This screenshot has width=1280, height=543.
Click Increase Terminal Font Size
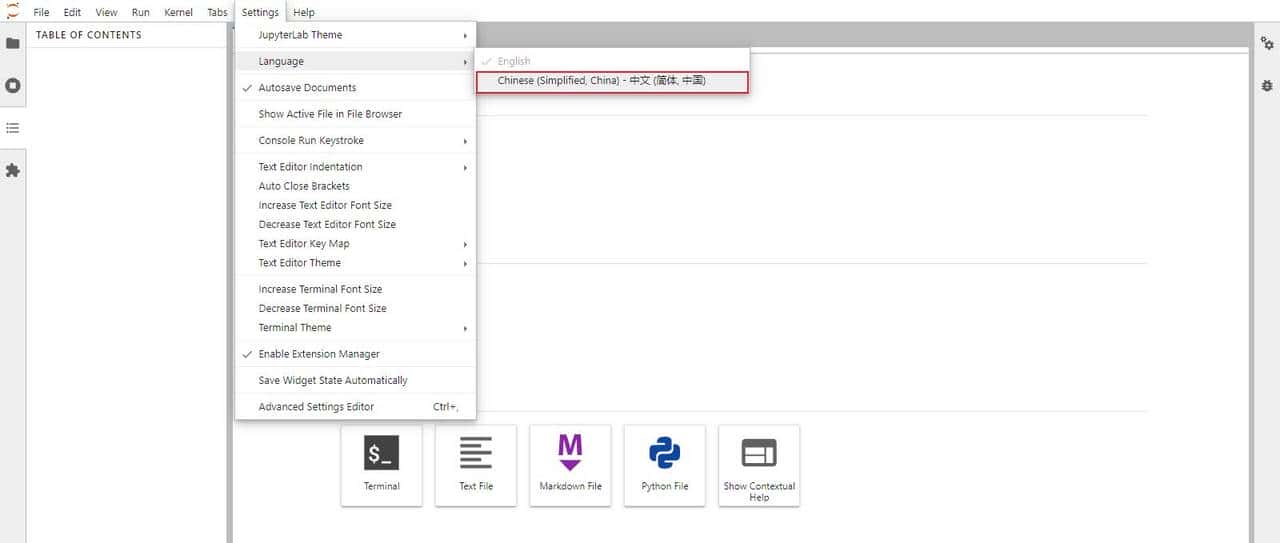[x=355, y=289]
